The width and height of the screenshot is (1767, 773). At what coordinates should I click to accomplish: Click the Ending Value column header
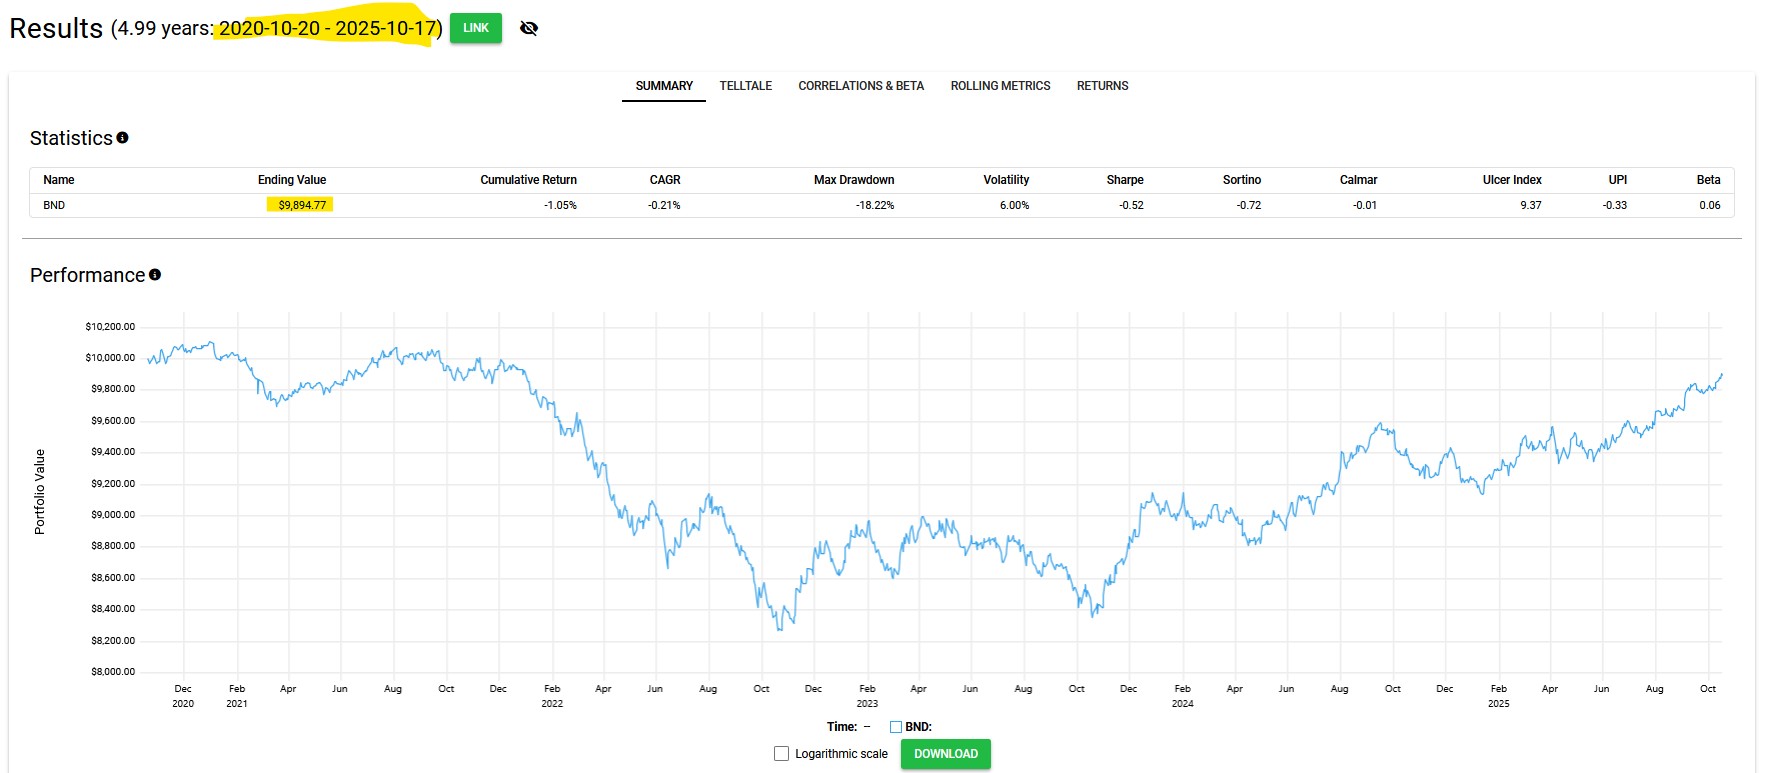(x=292, y=180)
